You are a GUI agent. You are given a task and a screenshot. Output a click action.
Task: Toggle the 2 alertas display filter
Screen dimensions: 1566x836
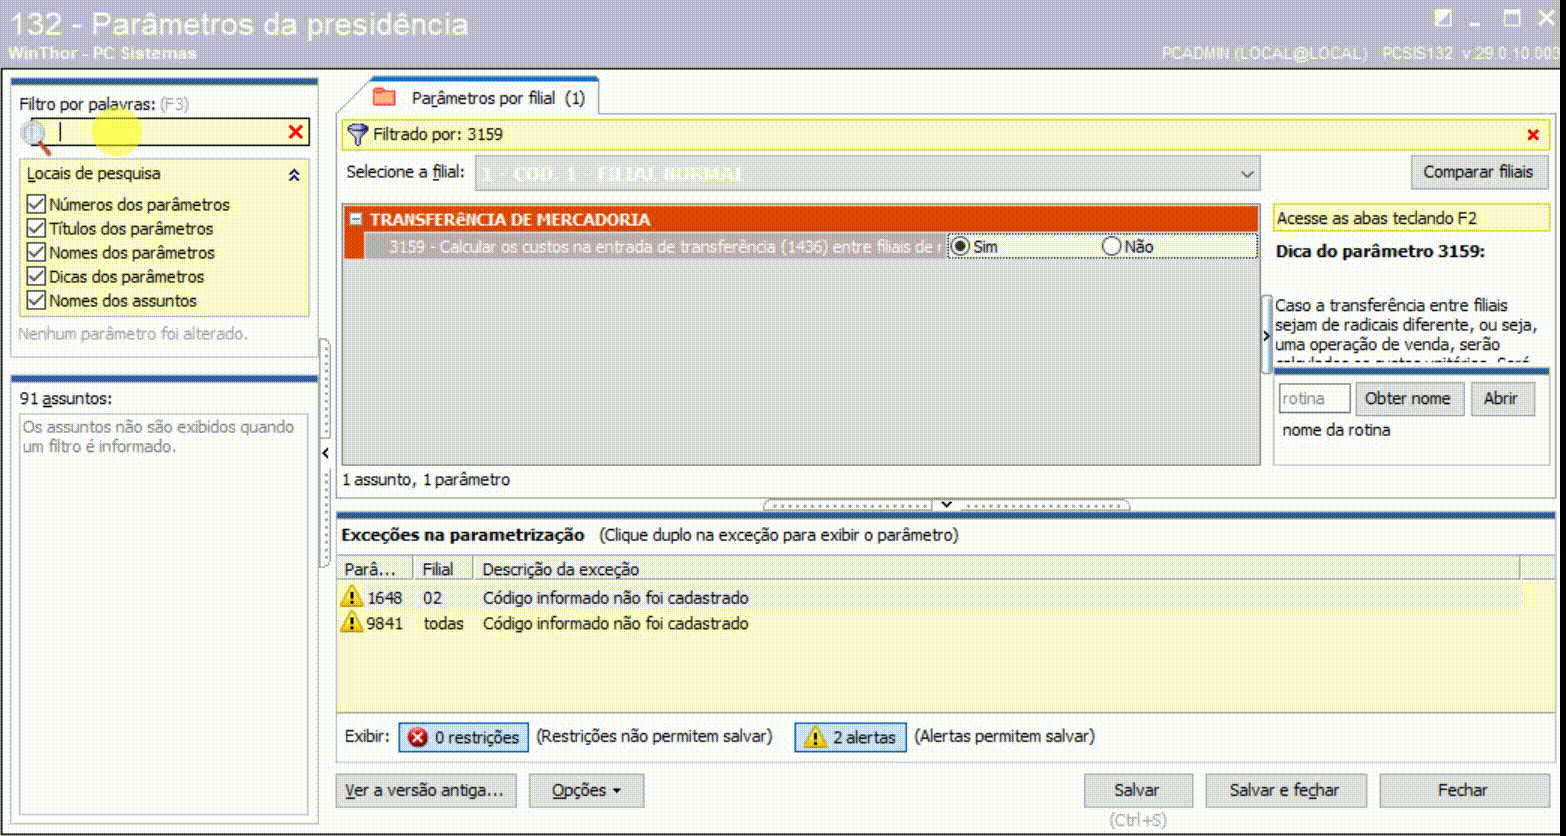851,737
